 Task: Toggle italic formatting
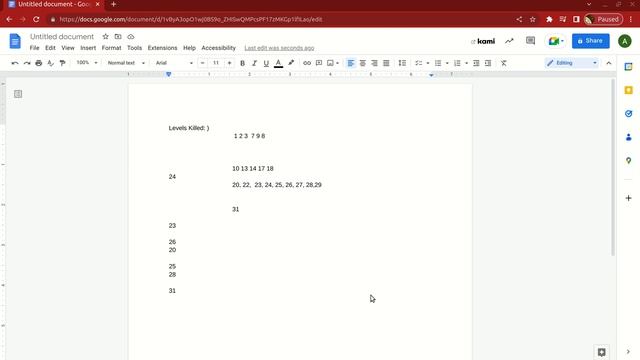coord(254,63)
